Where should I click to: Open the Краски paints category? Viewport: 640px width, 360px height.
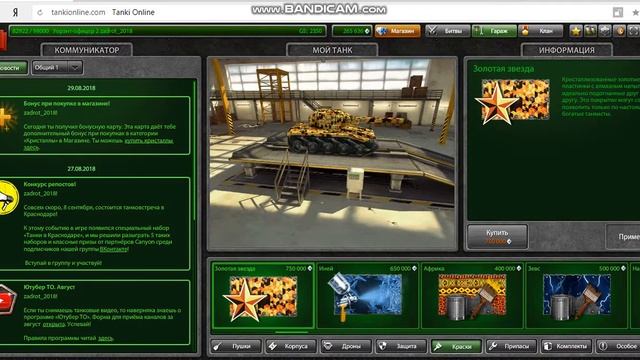tap(456, 347)
